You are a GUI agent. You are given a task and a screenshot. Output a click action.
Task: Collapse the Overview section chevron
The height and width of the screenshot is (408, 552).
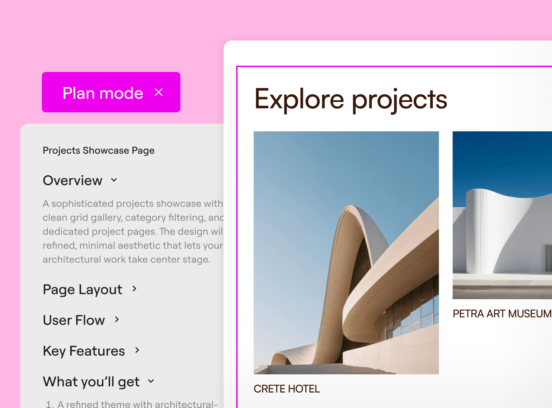click(x=114, y=180)
